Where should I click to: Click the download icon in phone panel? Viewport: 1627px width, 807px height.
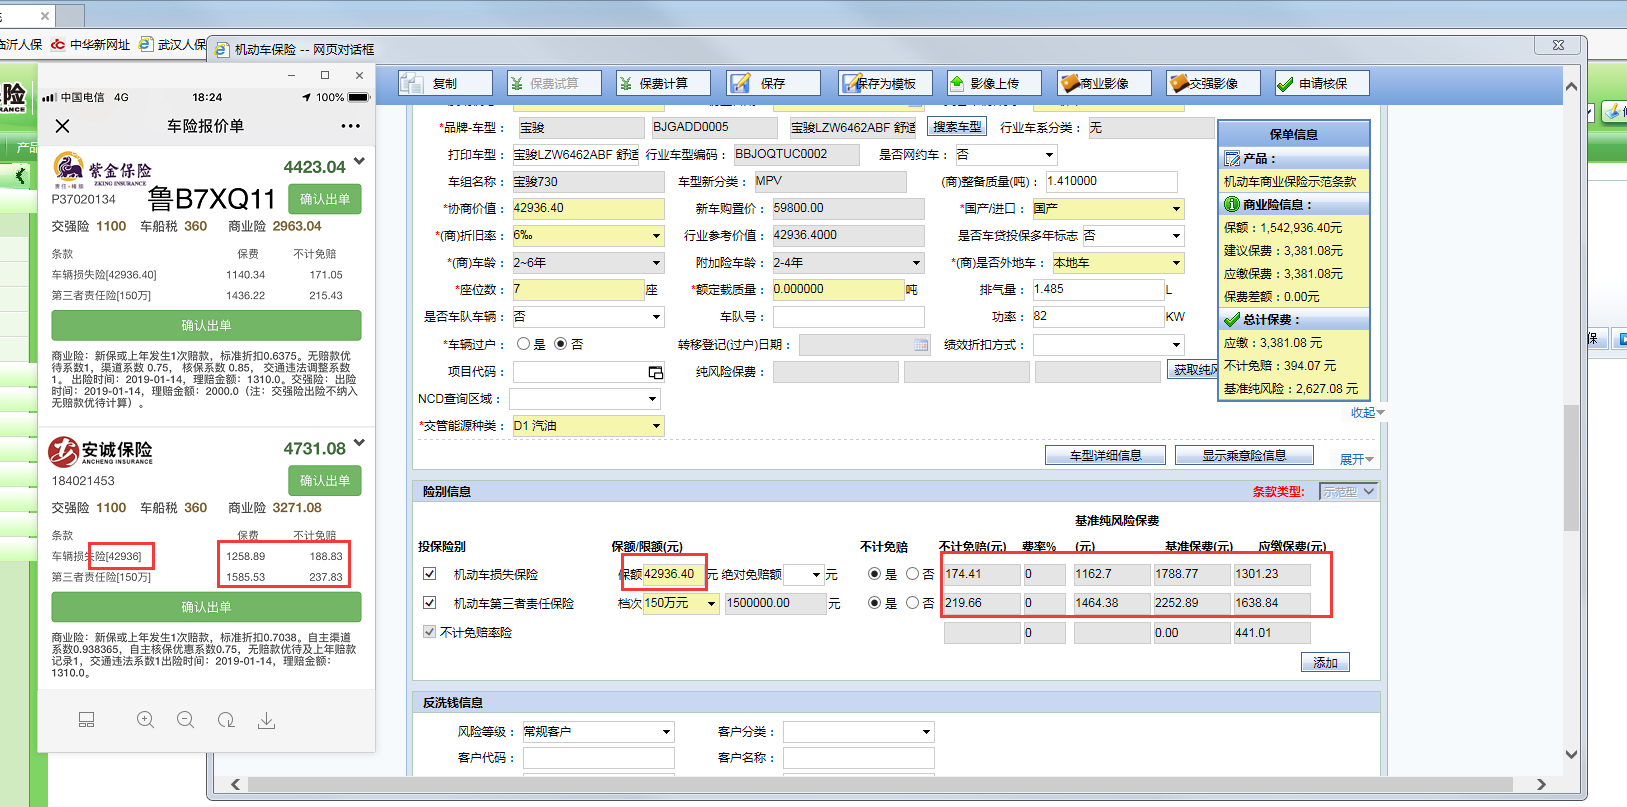[266, 720]
